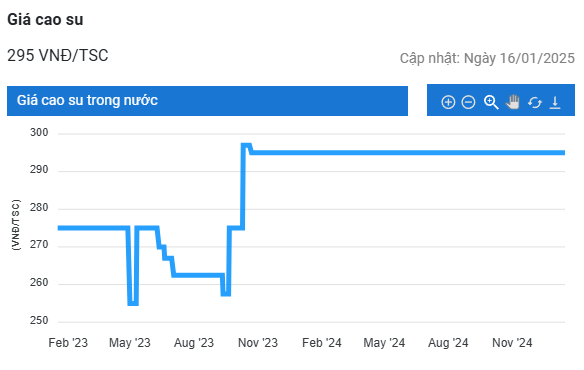The height and width of the screenshot is (370, 584).
Task: Reset chart zoom with refresh icon
Action: coord(534,102)
